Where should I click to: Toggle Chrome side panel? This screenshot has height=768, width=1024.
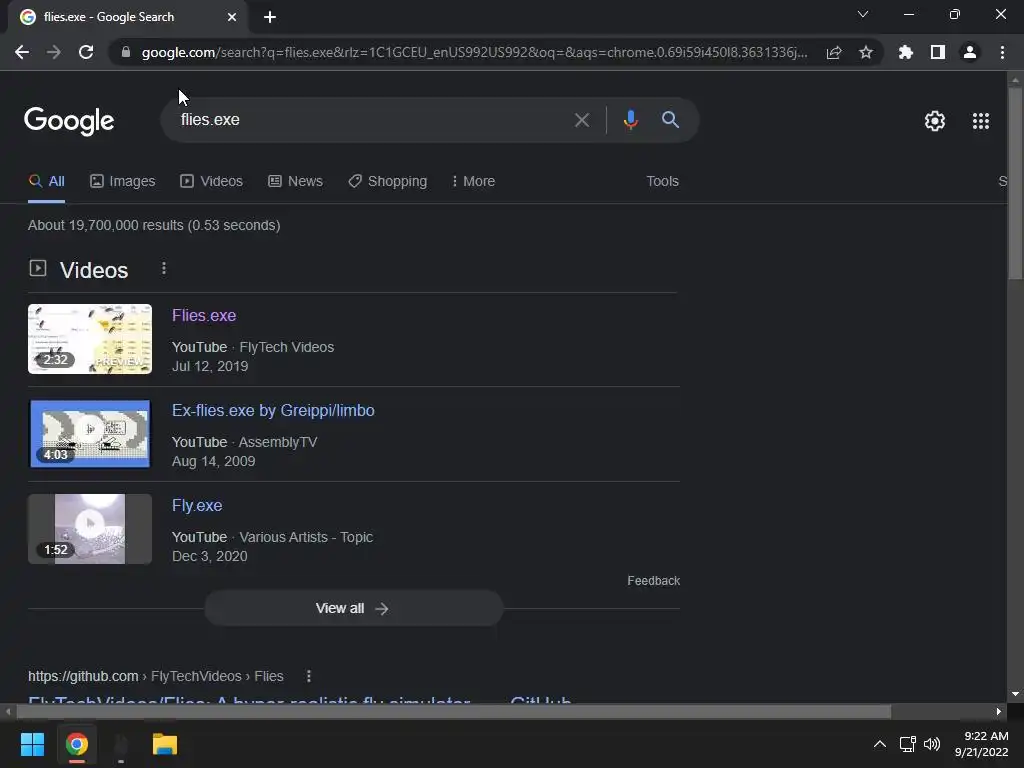tap(938, 52)
